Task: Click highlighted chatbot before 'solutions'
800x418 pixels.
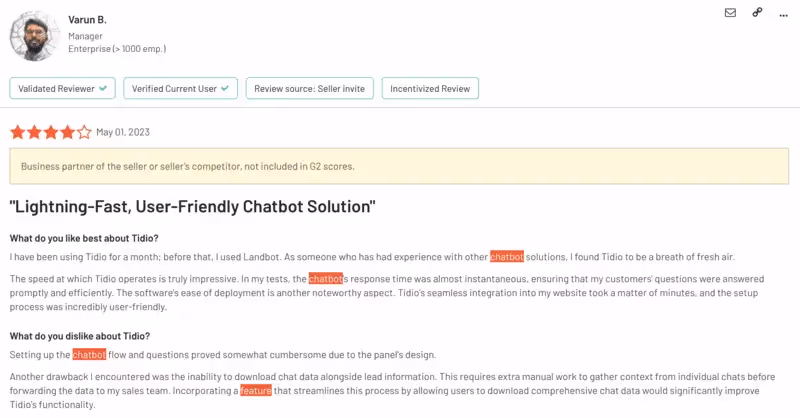Action: pos(507,257)
